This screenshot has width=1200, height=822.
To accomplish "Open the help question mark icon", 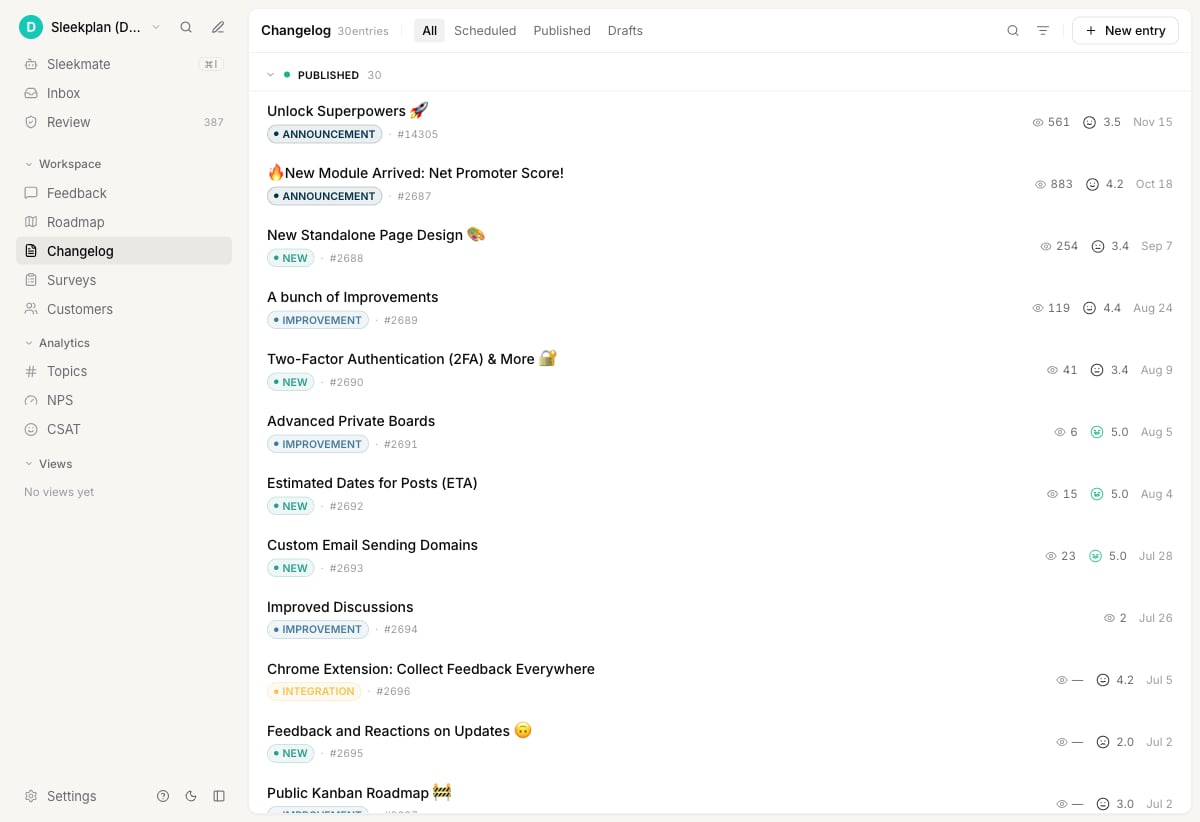I will click(163, 796).
